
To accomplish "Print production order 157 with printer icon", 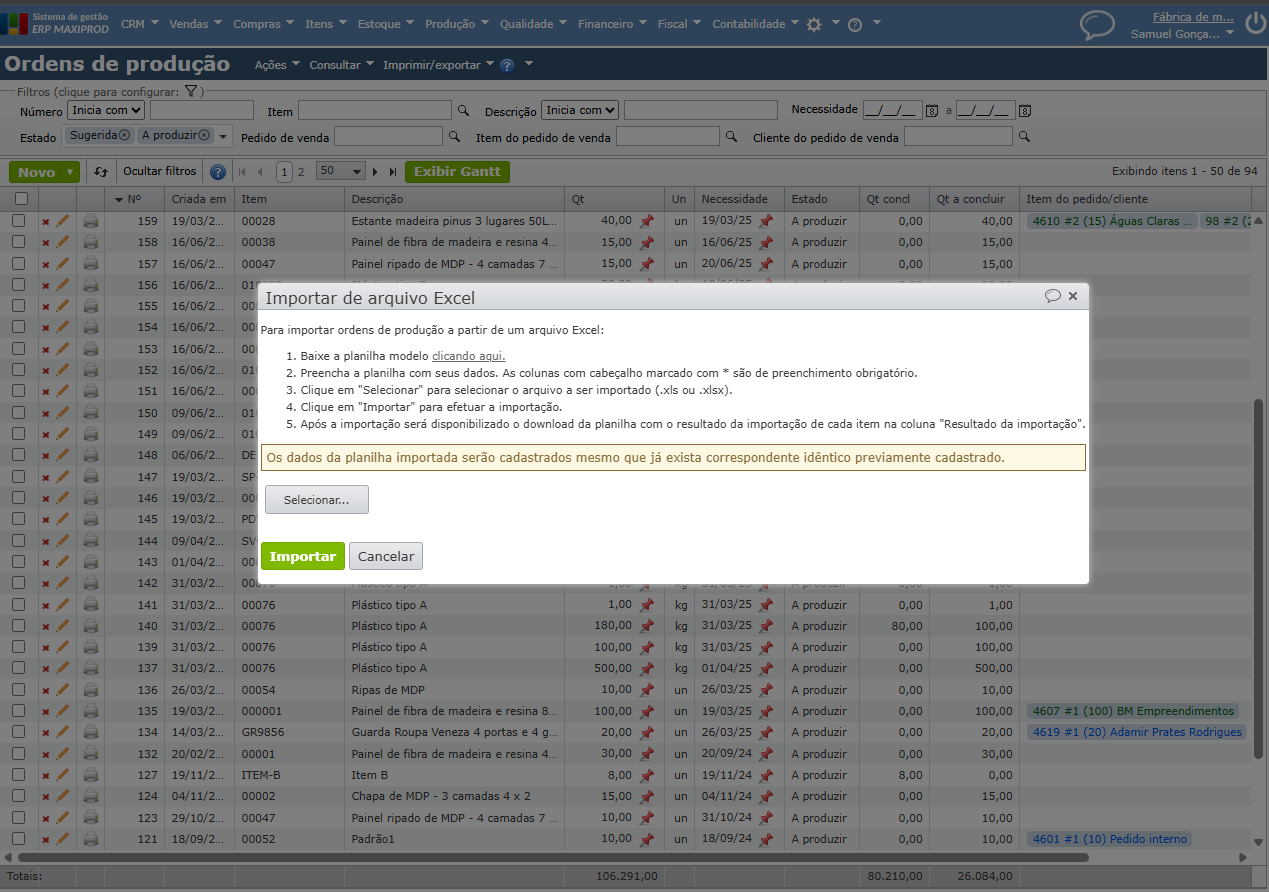I will [x=91, y=263].
